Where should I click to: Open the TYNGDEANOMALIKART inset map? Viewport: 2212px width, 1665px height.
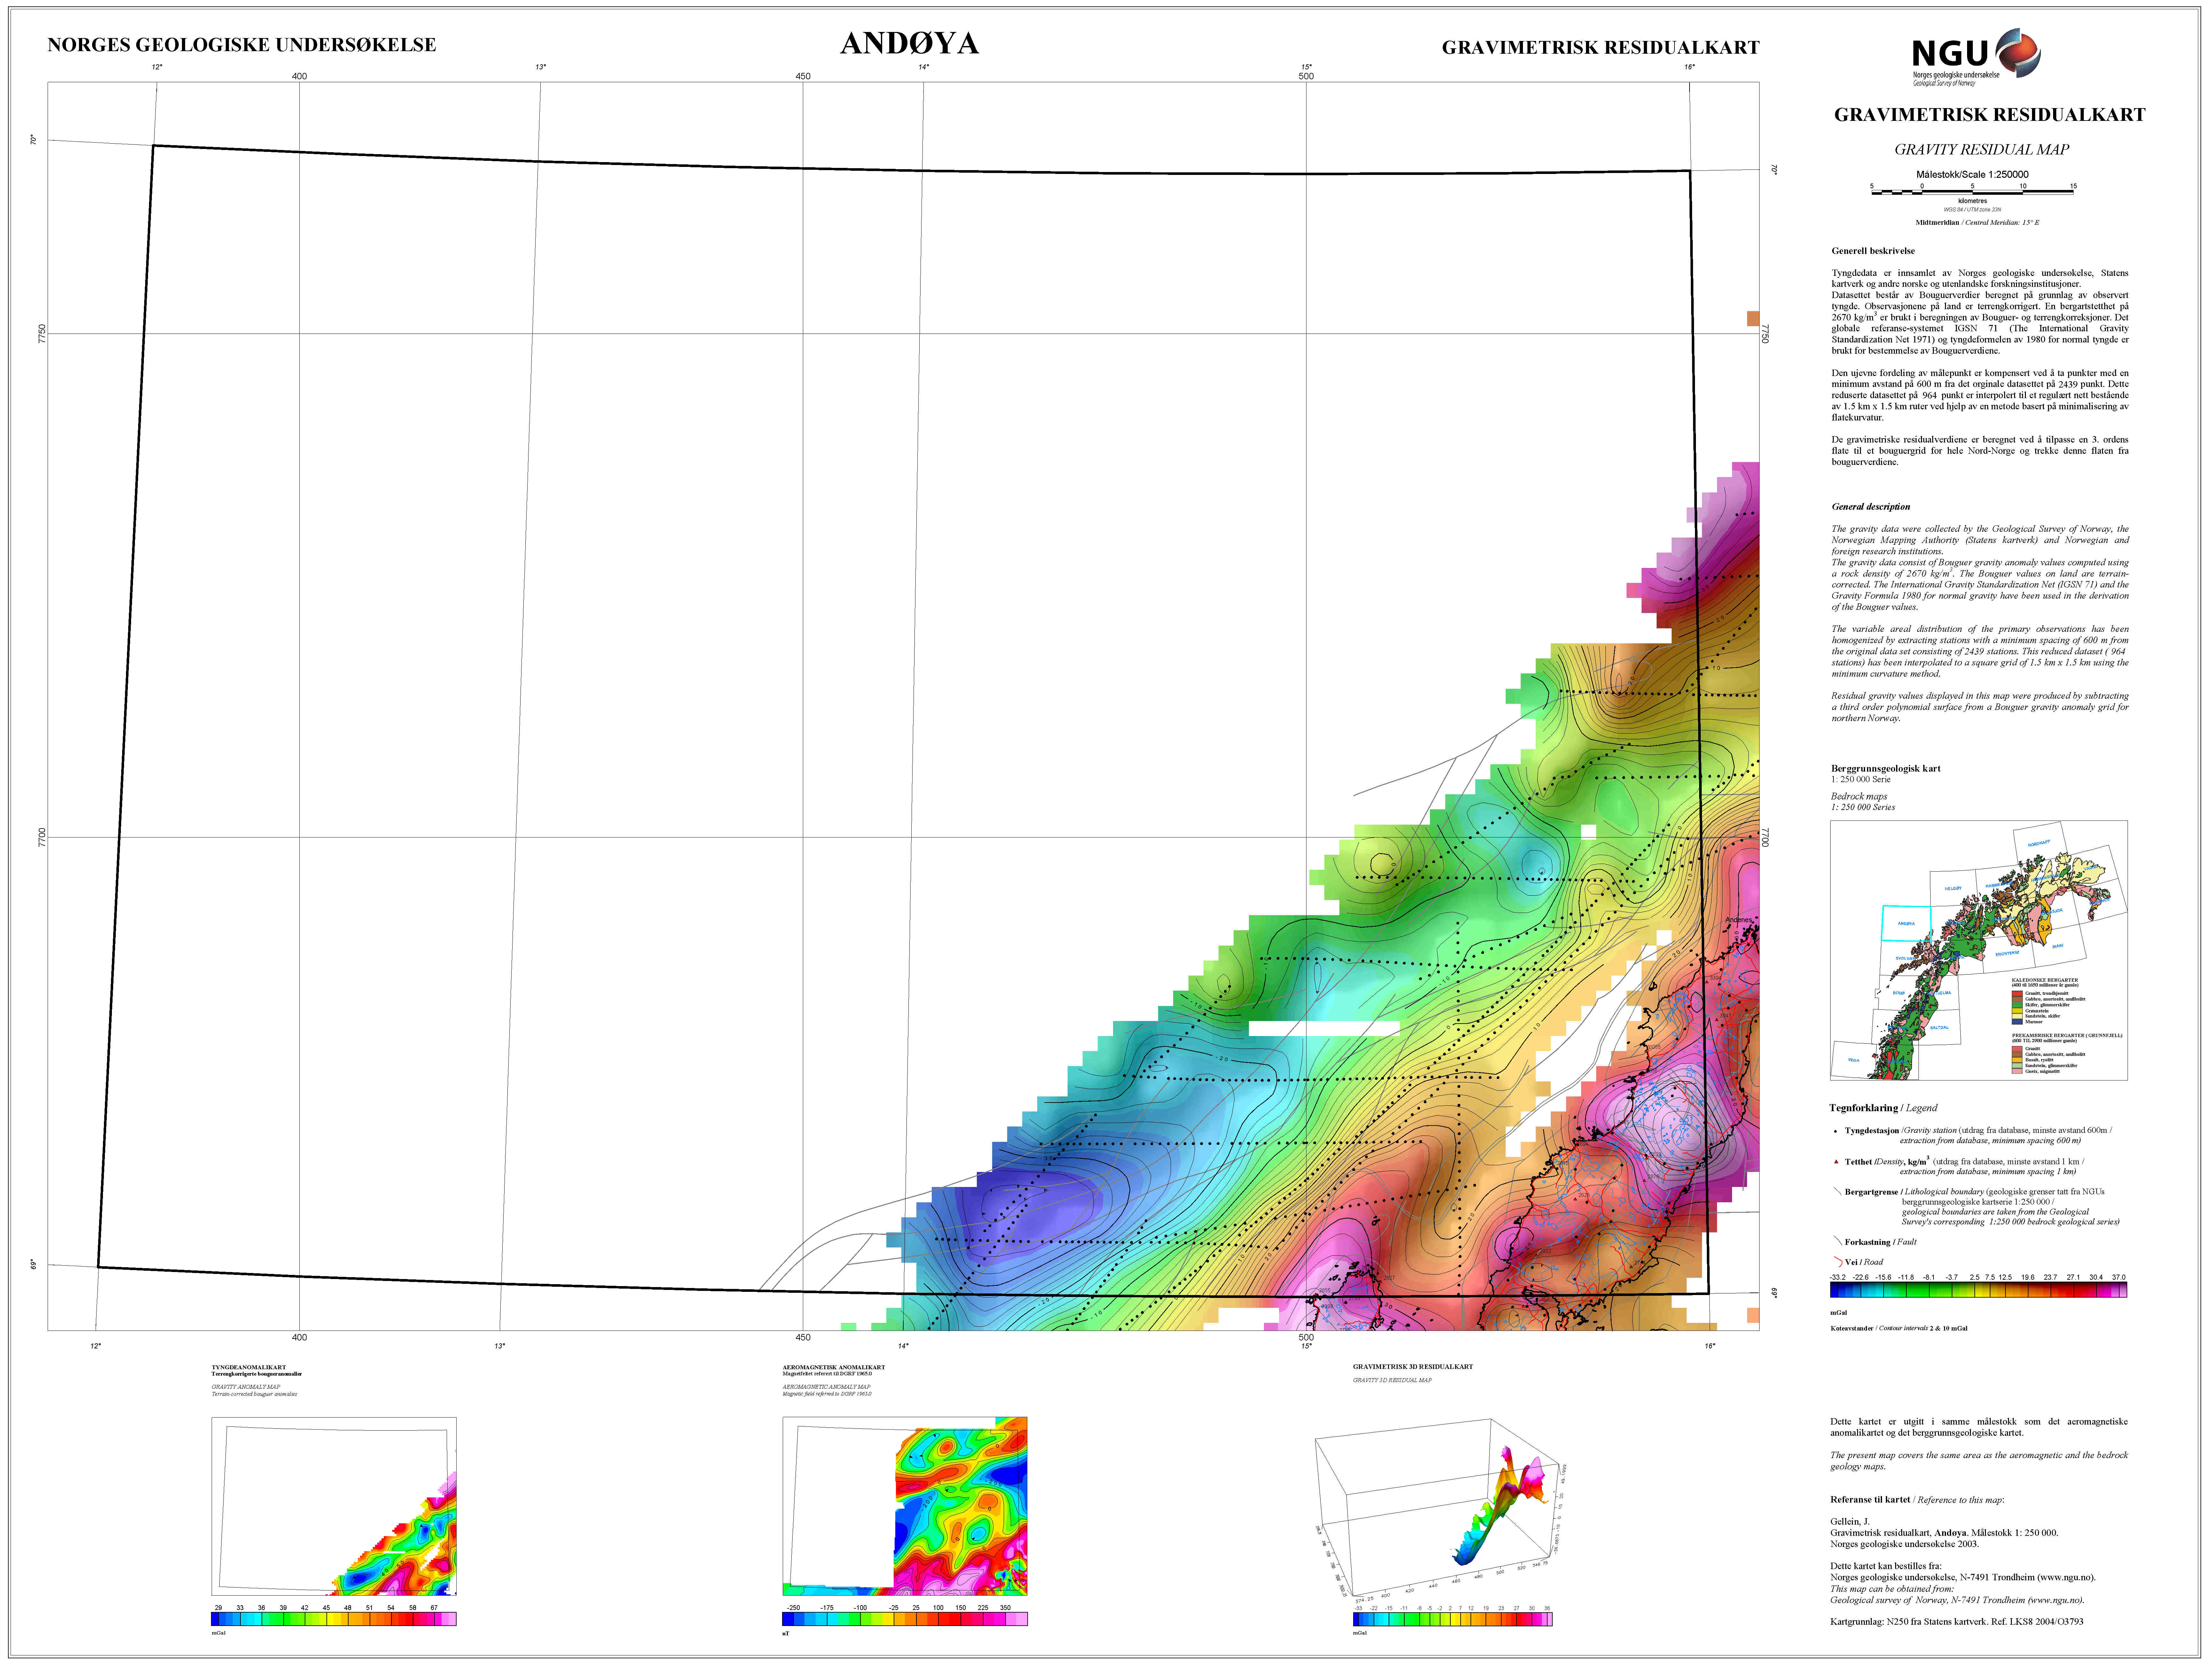(x=334, y=1506)
